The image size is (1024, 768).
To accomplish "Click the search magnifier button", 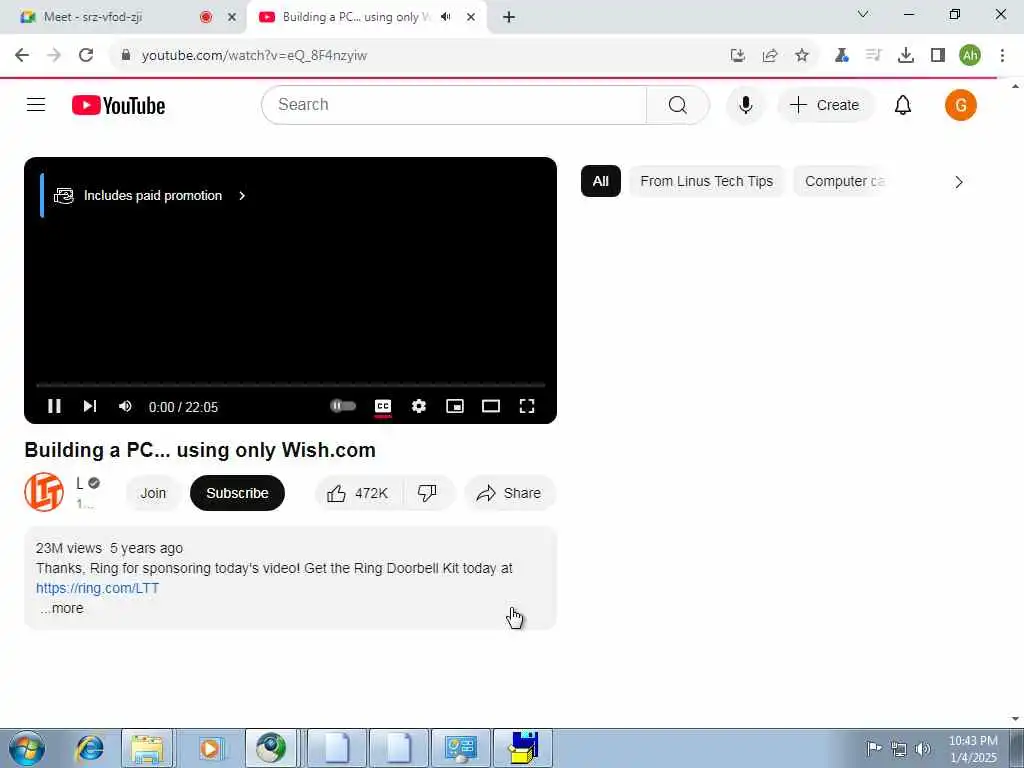I will 678,104.
